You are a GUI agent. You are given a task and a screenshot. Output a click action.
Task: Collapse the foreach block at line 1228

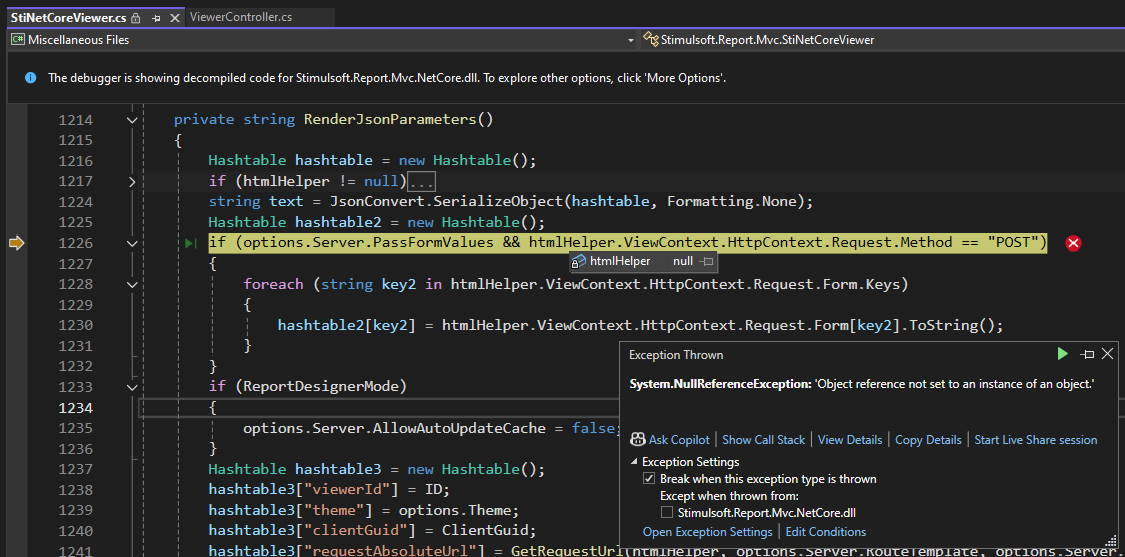coord(131,284)
